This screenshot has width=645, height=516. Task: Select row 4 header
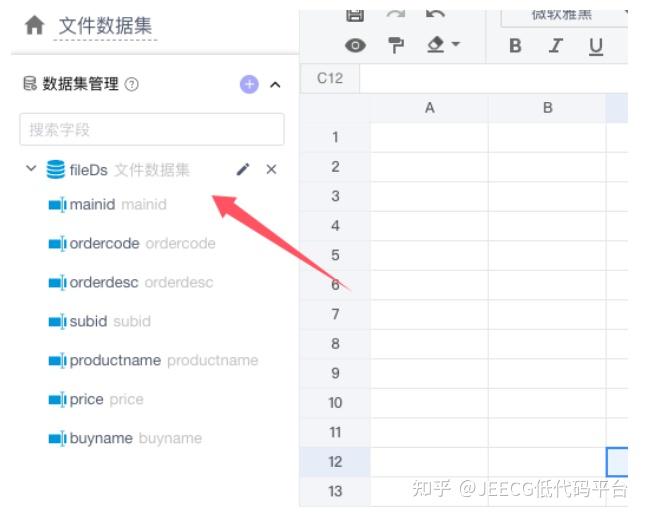(x=335, y=225)
